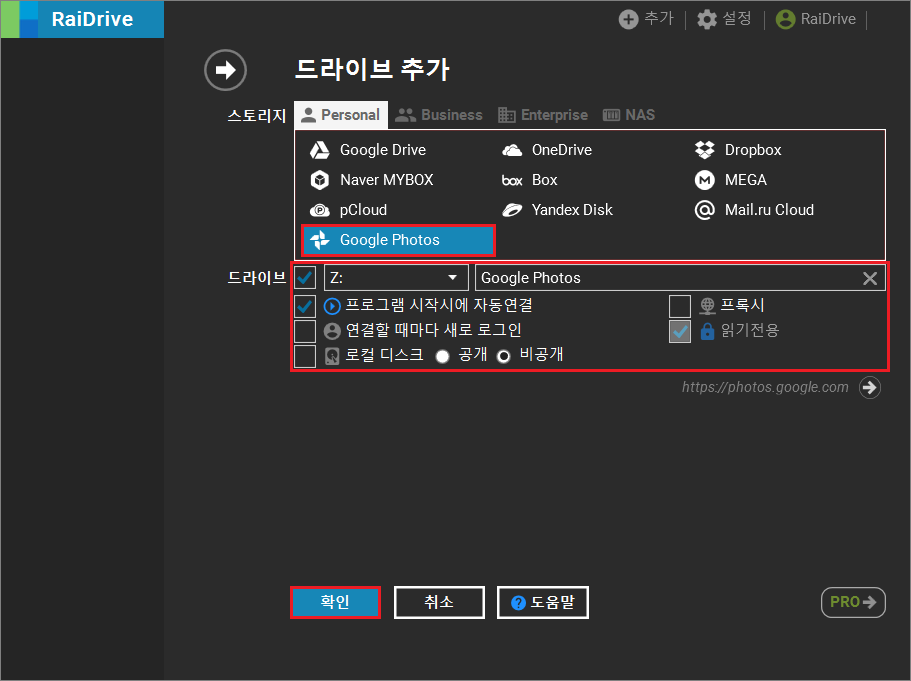The height and width of the screenshot is (681, 911).
Task: Select the 비공개 private radio button
Action: click(504, 356)
